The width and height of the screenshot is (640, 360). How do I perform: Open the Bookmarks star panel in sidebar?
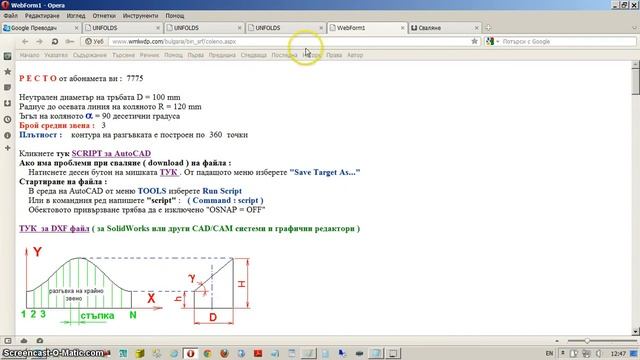[x=7, y=72]
